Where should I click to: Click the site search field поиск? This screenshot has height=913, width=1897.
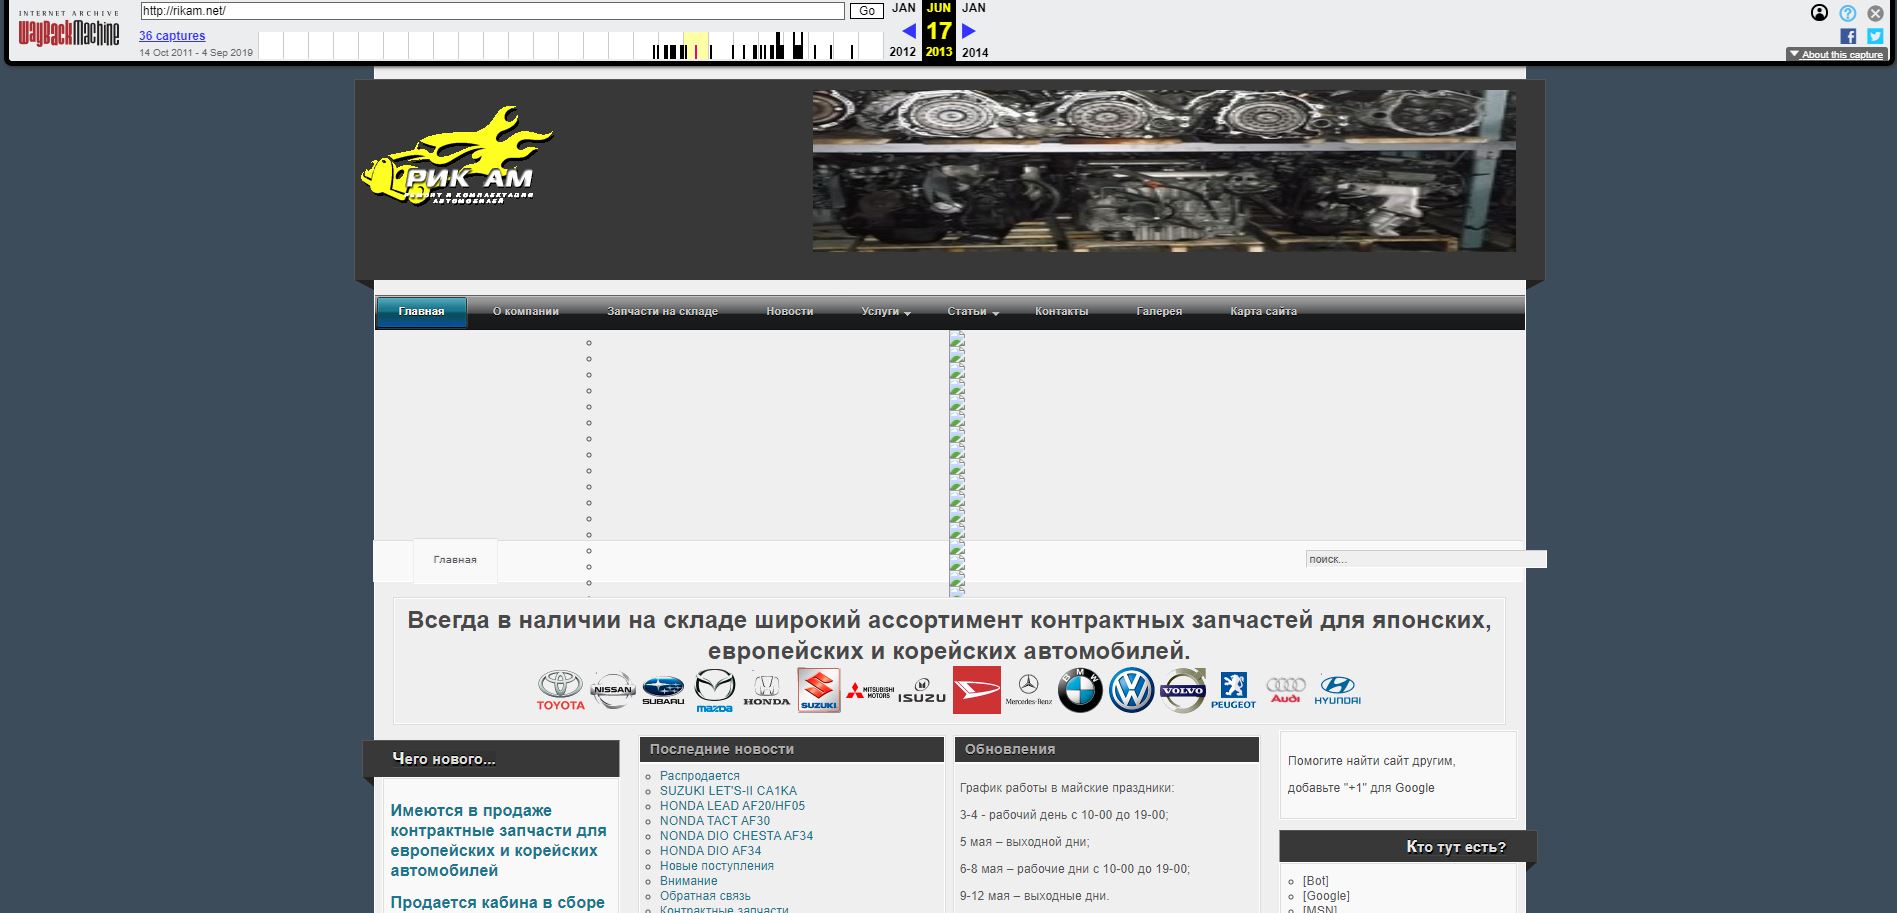[x=1424, y=559]
